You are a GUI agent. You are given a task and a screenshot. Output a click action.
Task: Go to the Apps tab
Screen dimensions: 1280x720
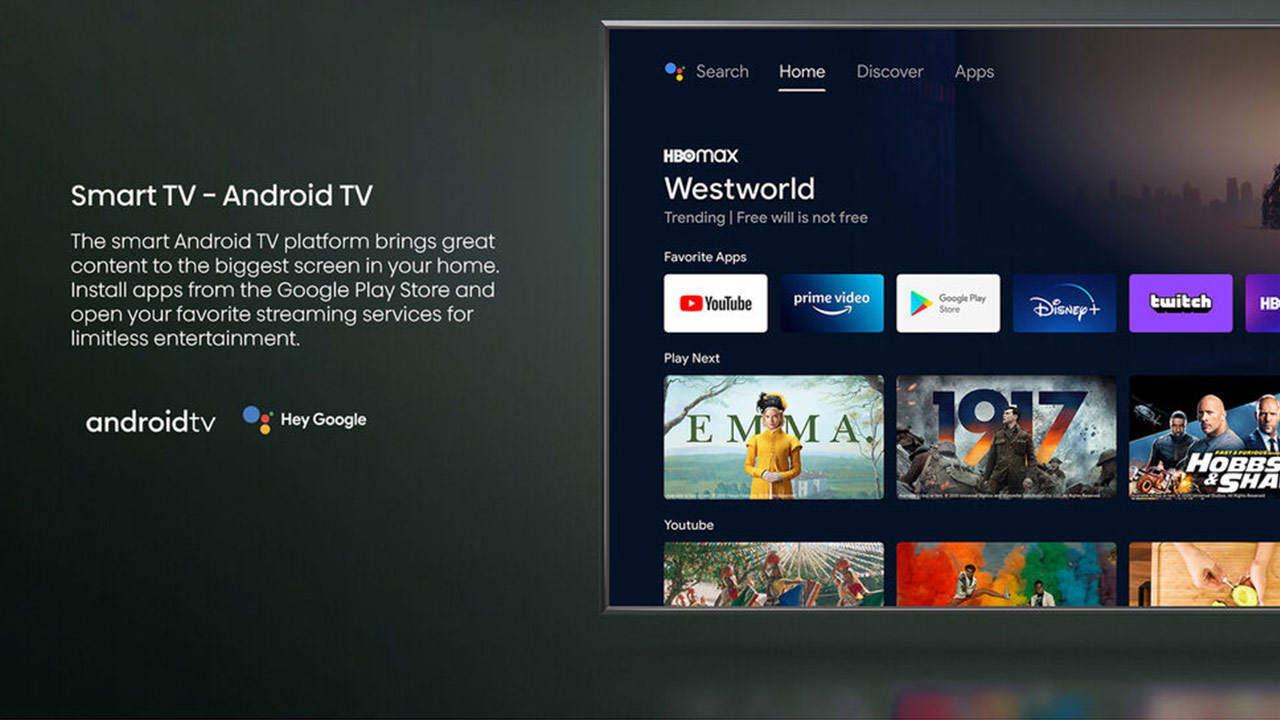973,72
